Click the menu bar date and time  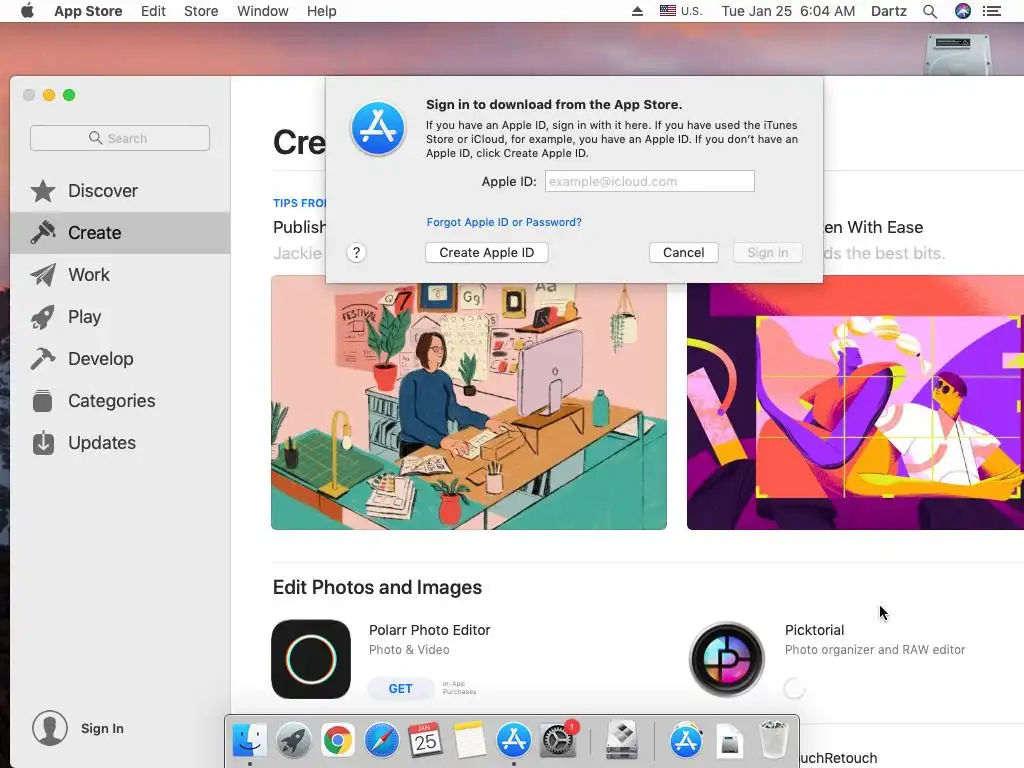[788, 11]
